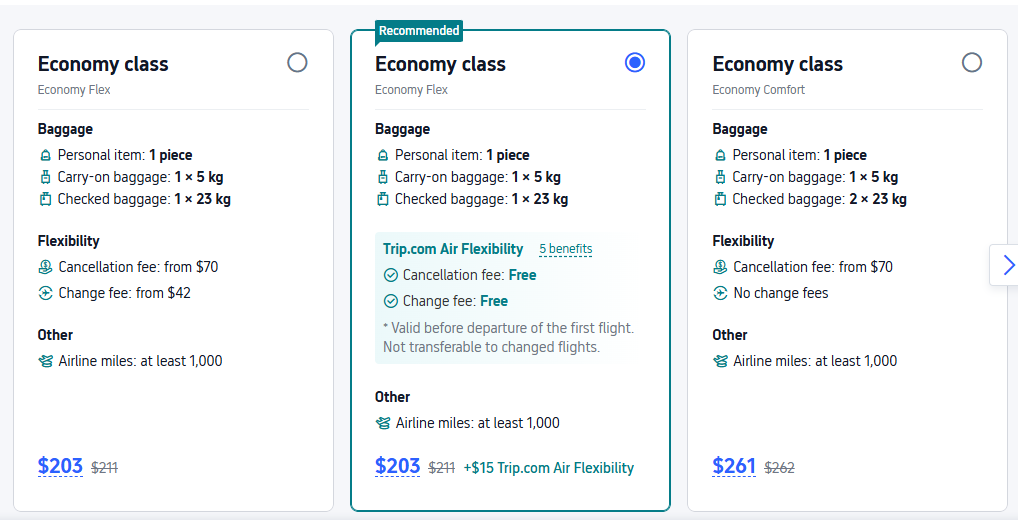Click free cancellation checkmark icon

tap(390, 276)
